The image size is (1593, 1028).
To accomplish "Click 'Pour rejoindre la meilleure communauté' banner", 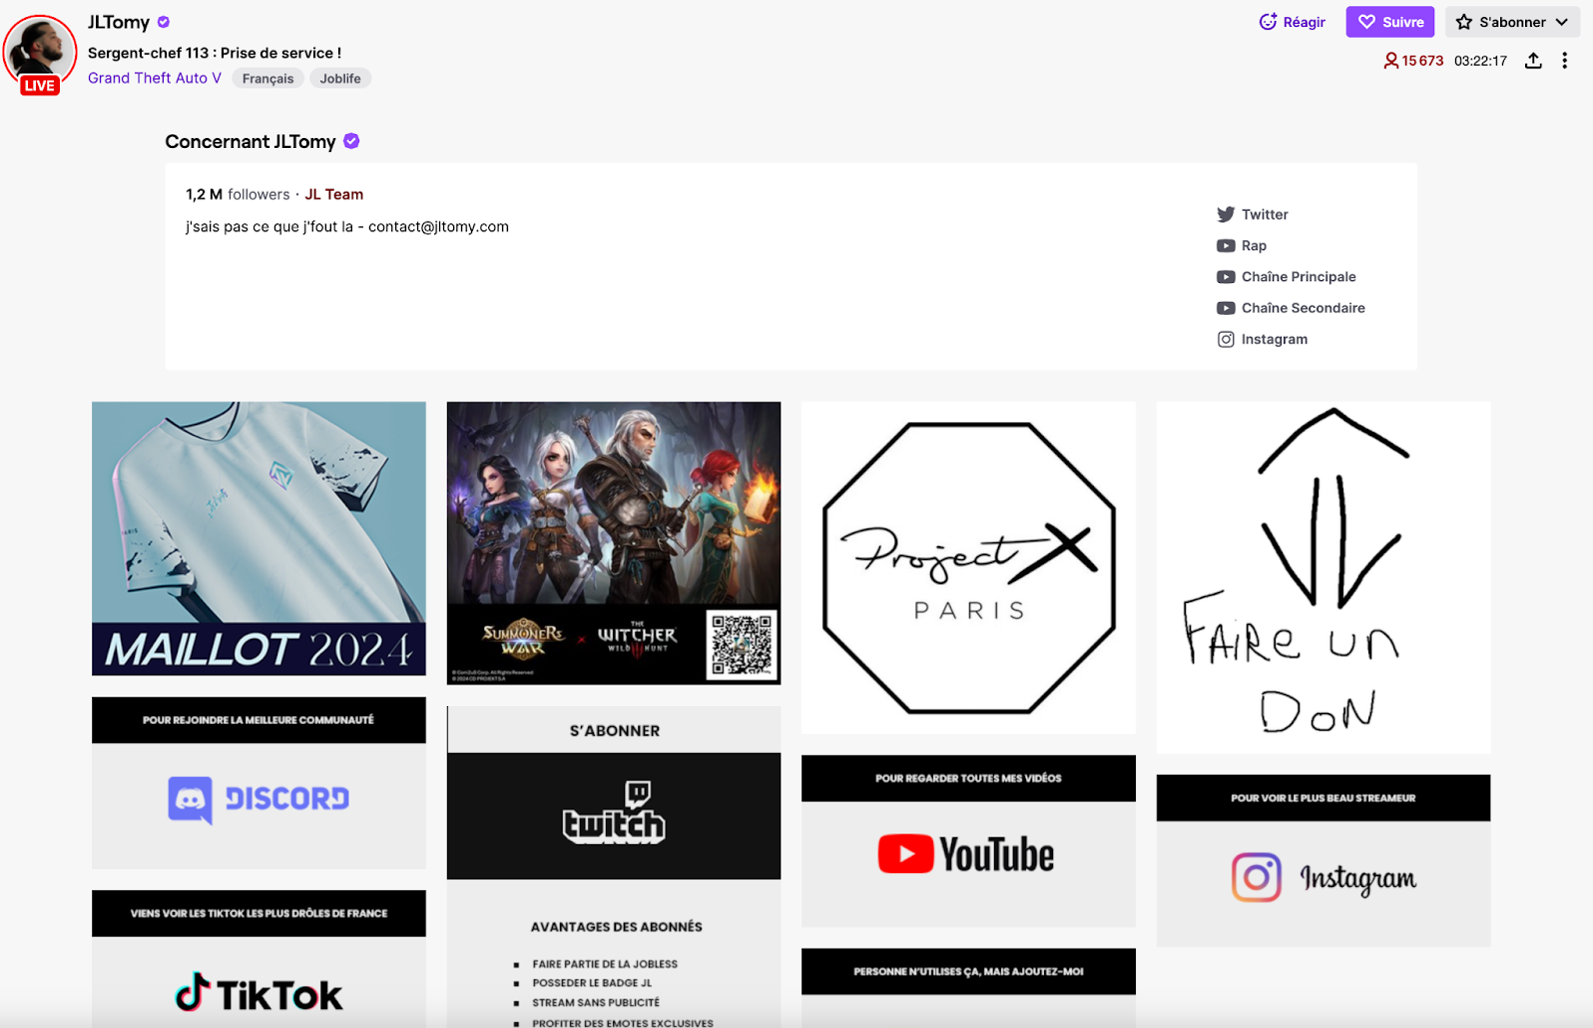I will (x=259, y=720).
